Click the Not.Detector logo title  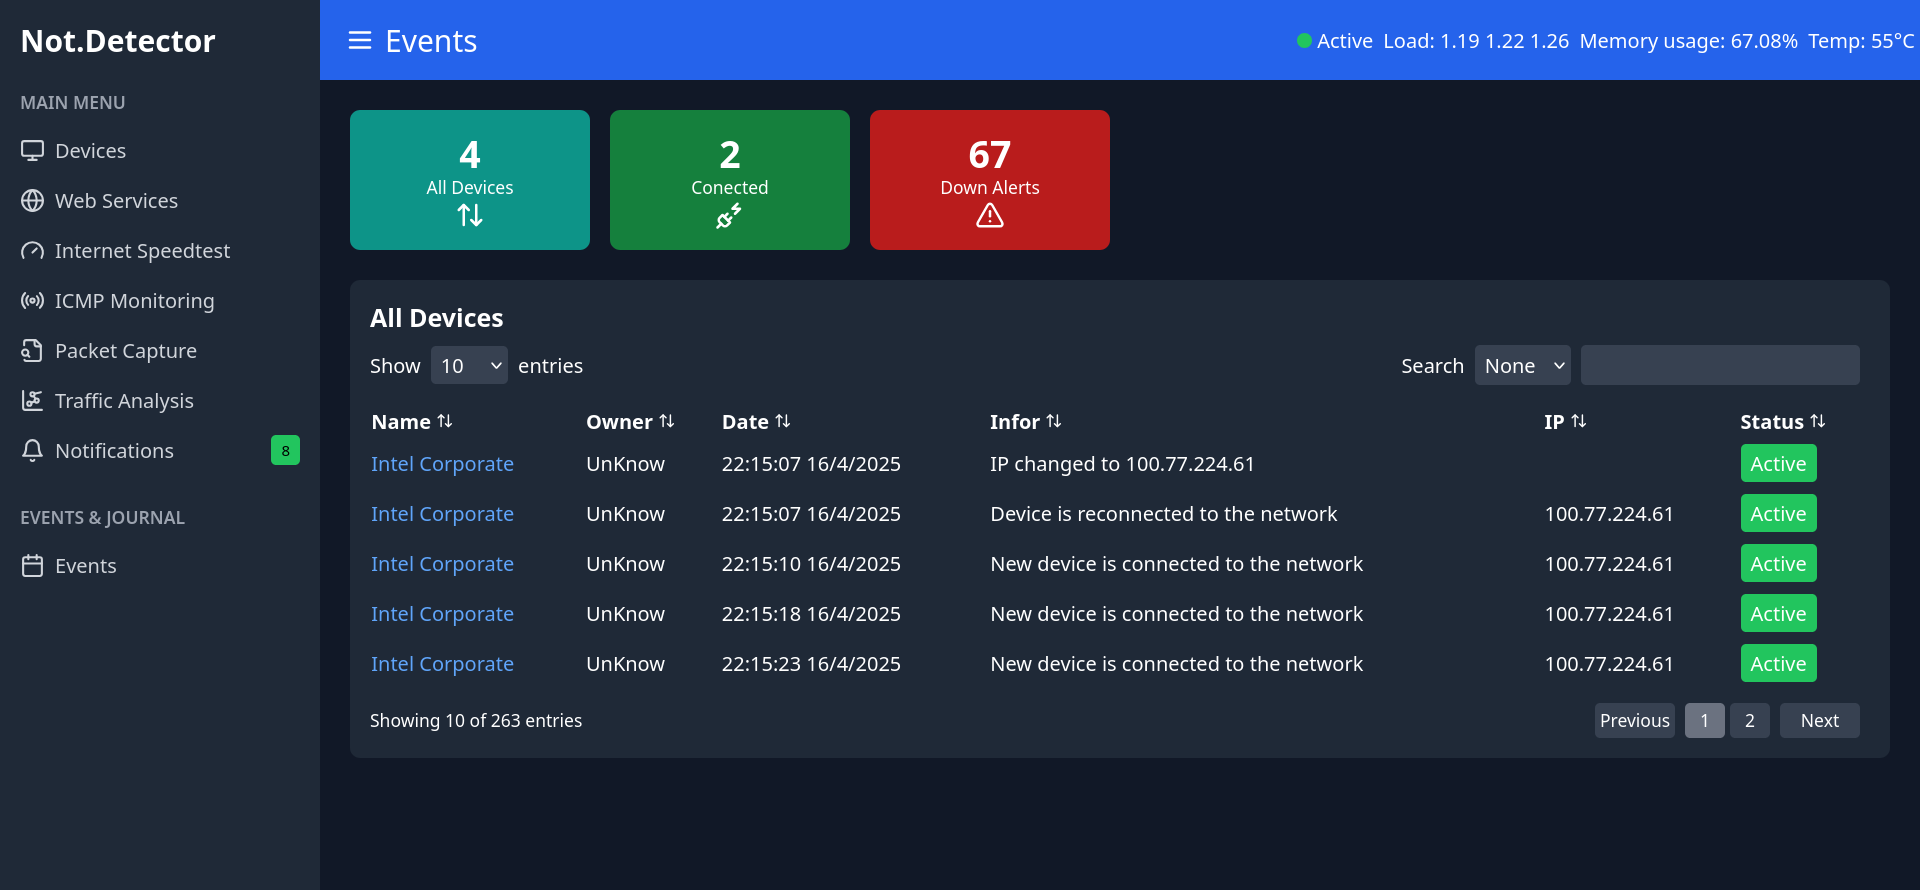[x=118, y=41]
